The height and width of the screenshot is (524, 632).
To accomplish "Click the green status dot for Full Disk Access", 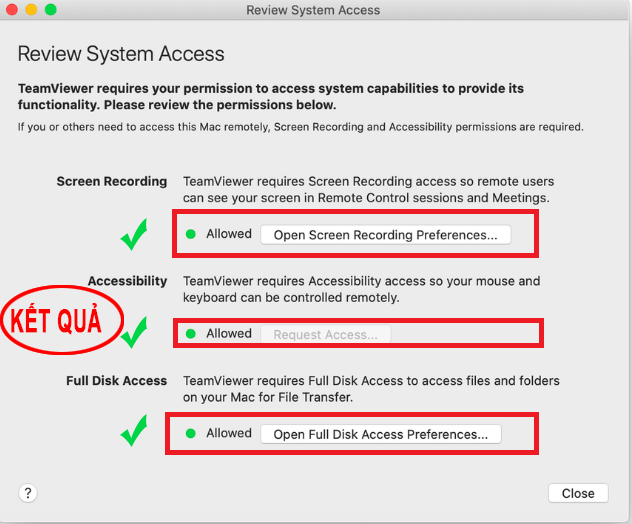I will tap(191, 434).
